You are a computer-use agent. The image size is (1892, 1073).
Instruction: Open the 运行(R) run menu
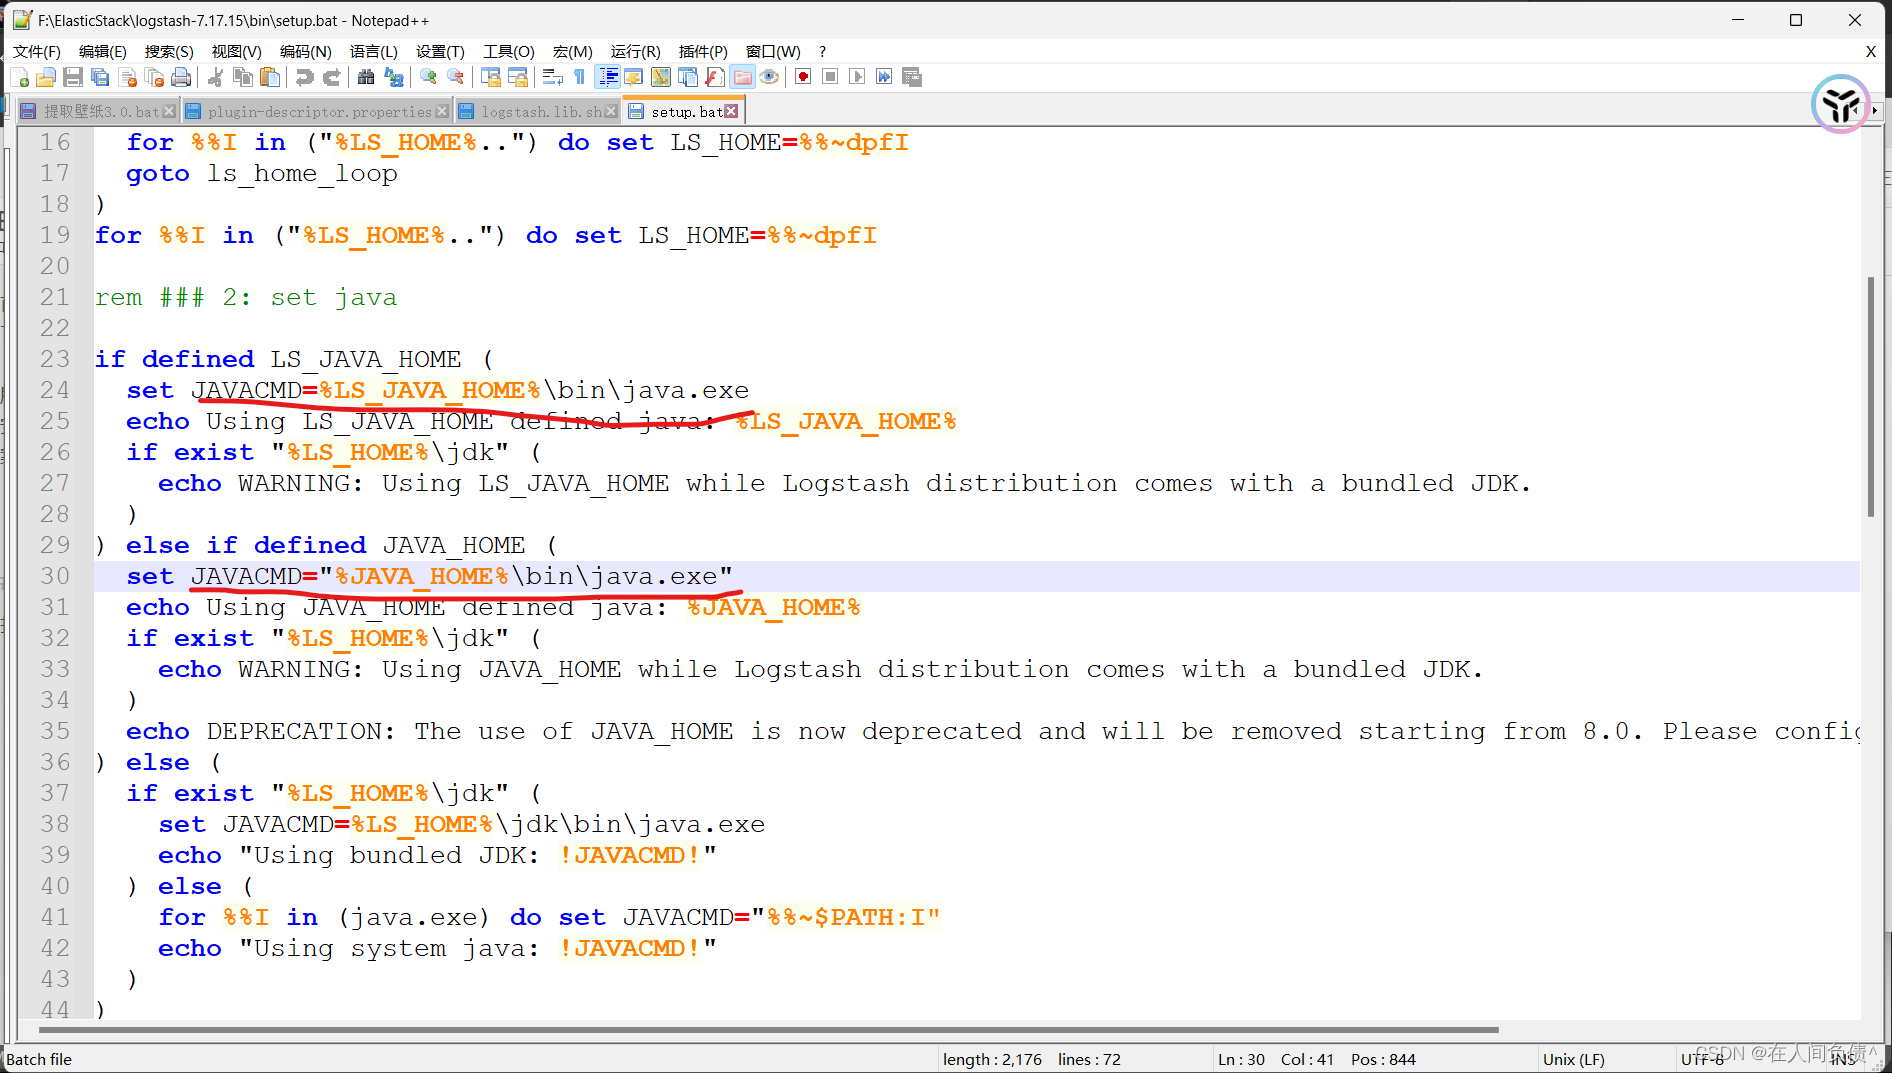coord(636,51)
